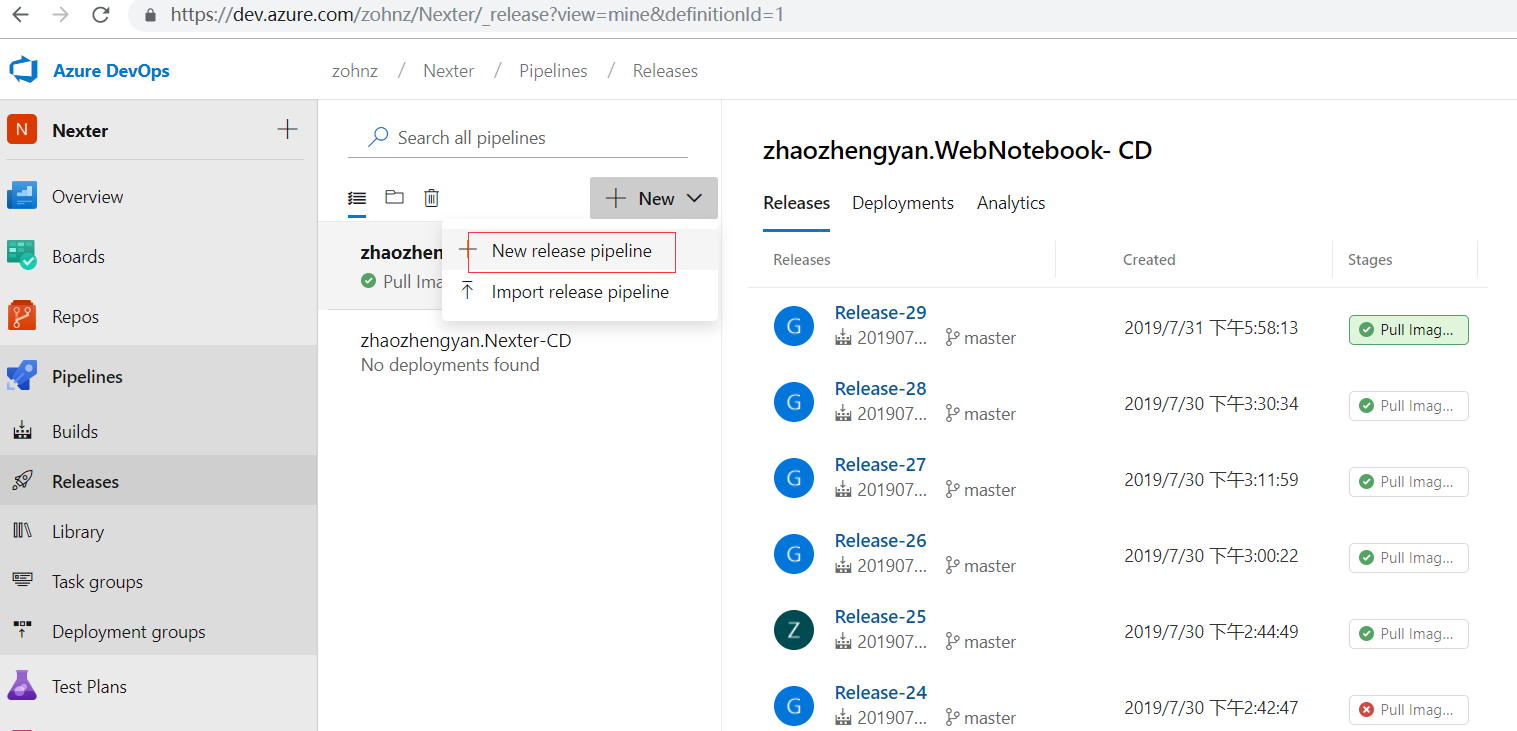Go back using browser back arrow

pyautogui.click(x=20, y=15)
